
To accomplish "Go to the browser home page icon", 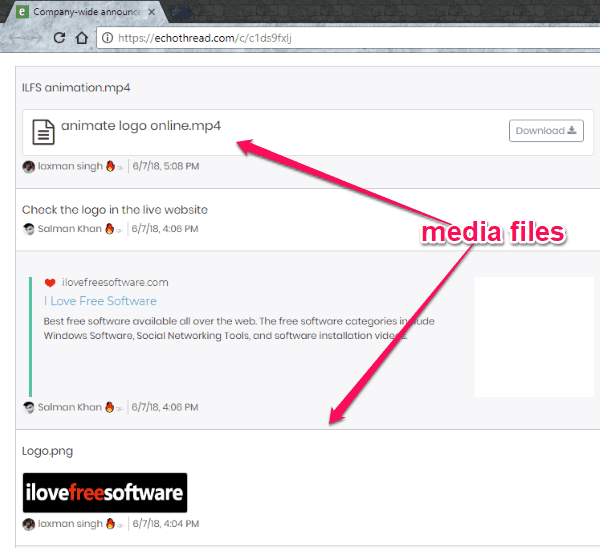I will [82, 38].
